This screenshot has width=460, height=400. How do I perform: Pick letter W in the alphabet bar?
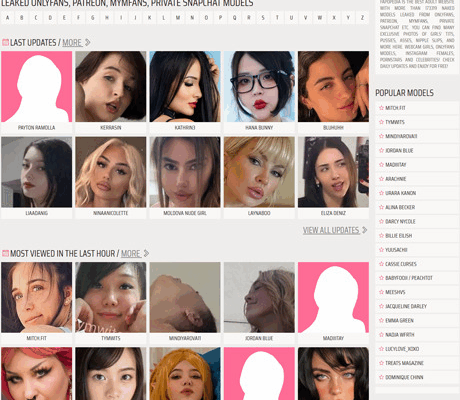tap(320, 18)
